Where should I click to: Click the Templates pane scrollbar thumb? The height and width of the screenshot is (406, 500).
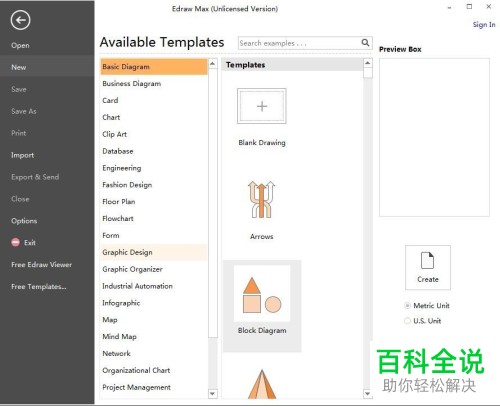(368, 73)
